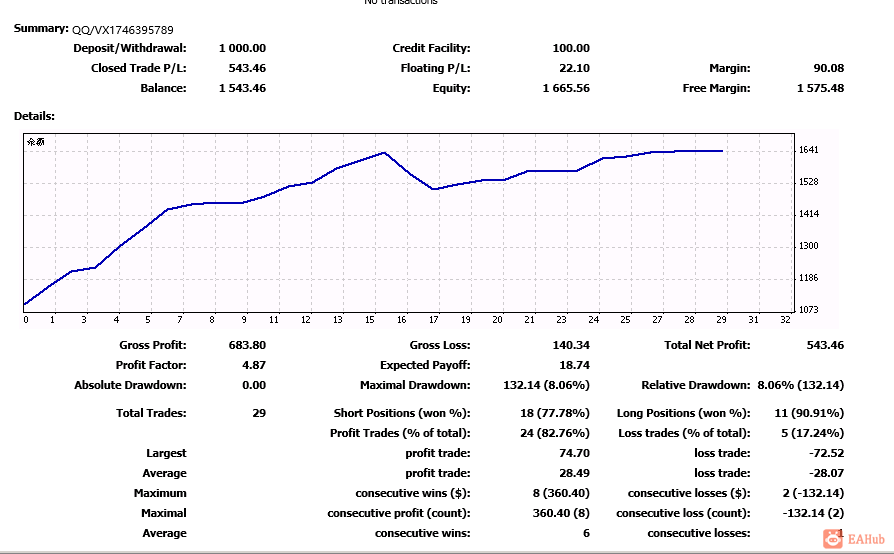Click the Free Margin label
The height and width of the screenshot is (554, 894).
716,88
